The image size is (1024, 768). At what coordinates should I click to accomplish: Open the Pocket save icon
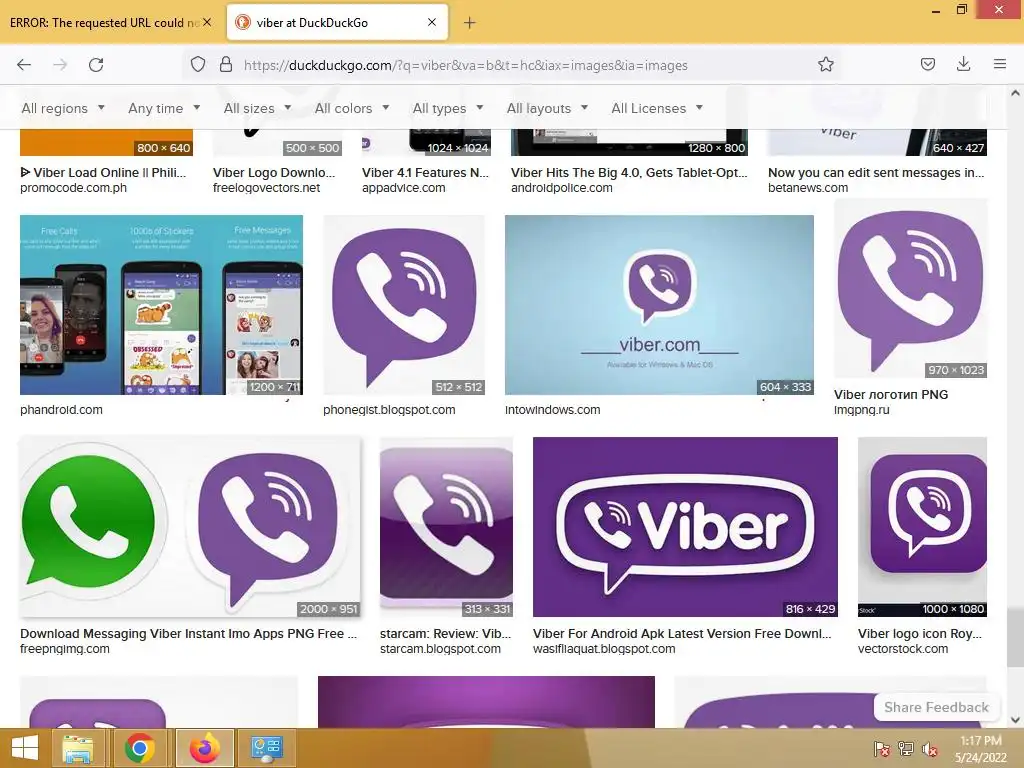coord(927,64)
